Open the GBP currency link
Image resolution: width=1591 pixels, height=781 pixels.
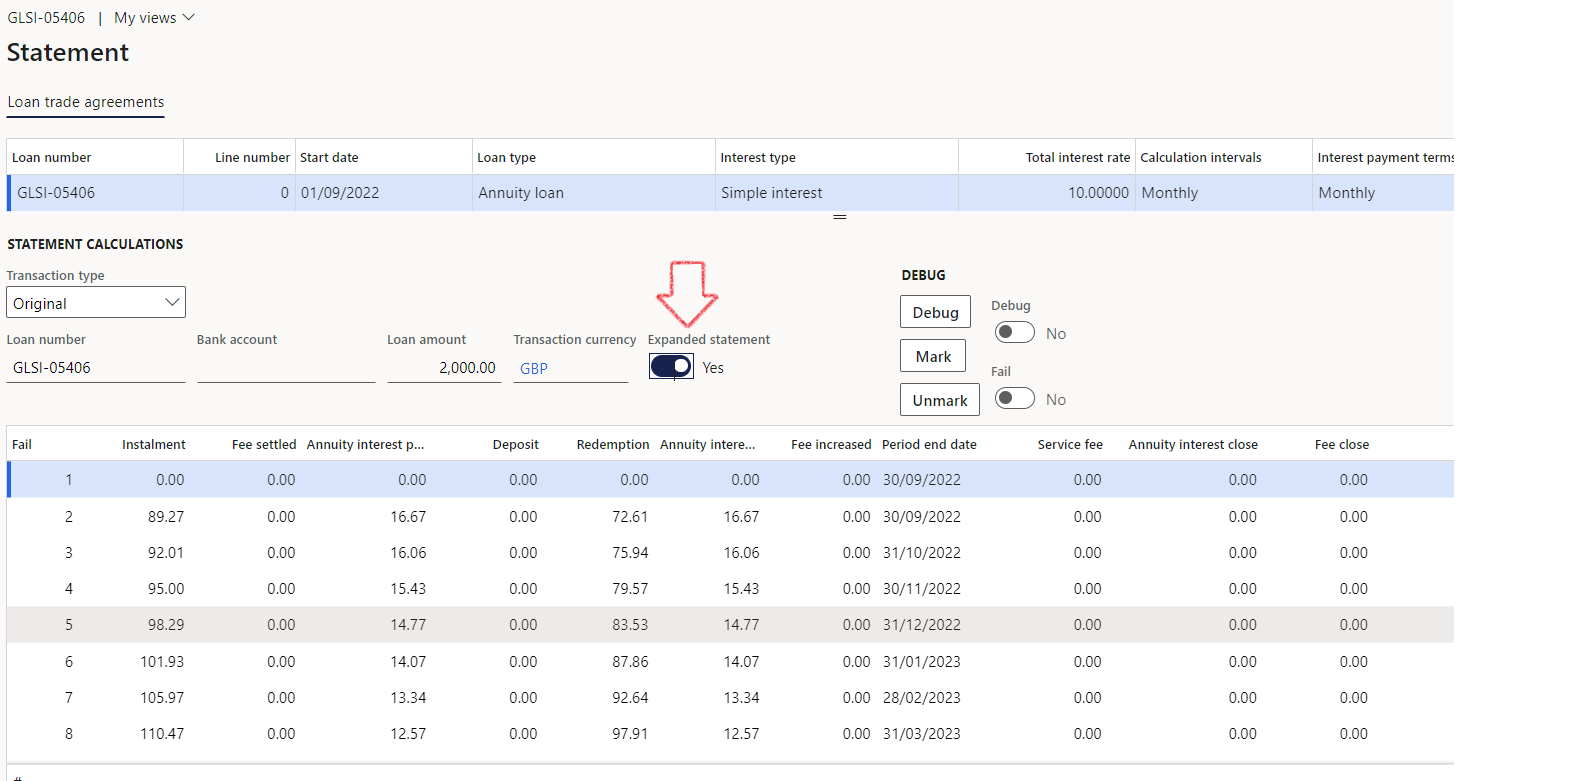(534, 369)
